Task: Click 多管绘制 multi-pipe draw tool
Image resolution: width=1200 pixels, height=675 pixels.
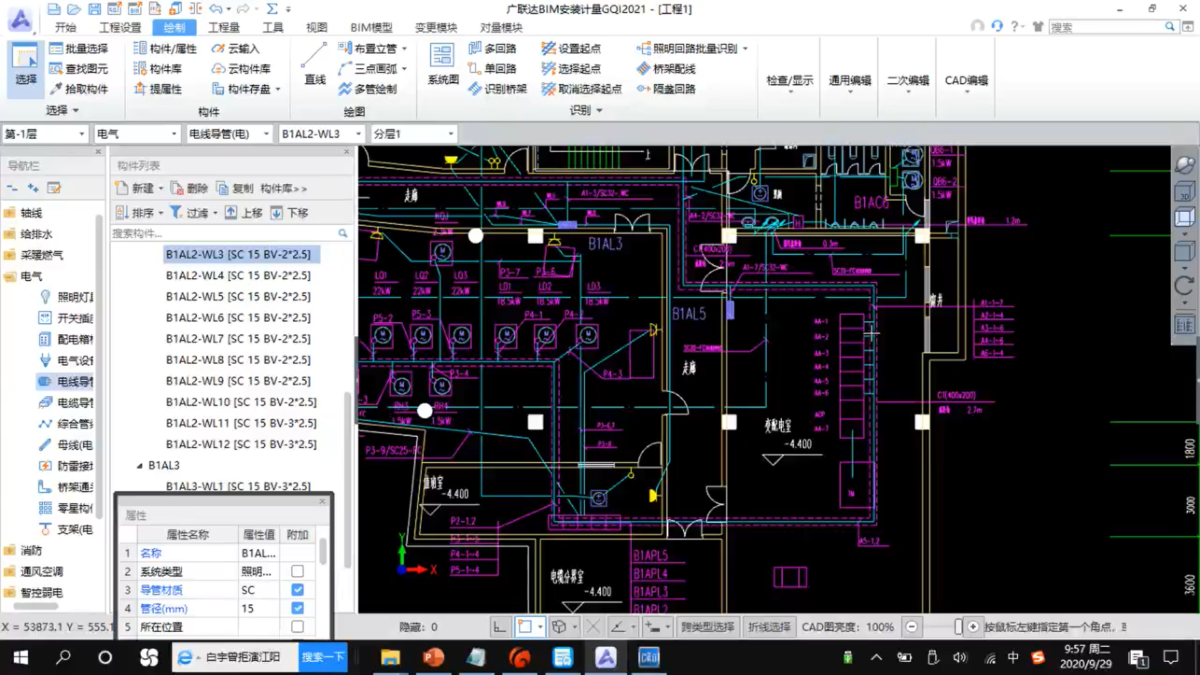Action: pyautogui.click(x=367, y=89)
